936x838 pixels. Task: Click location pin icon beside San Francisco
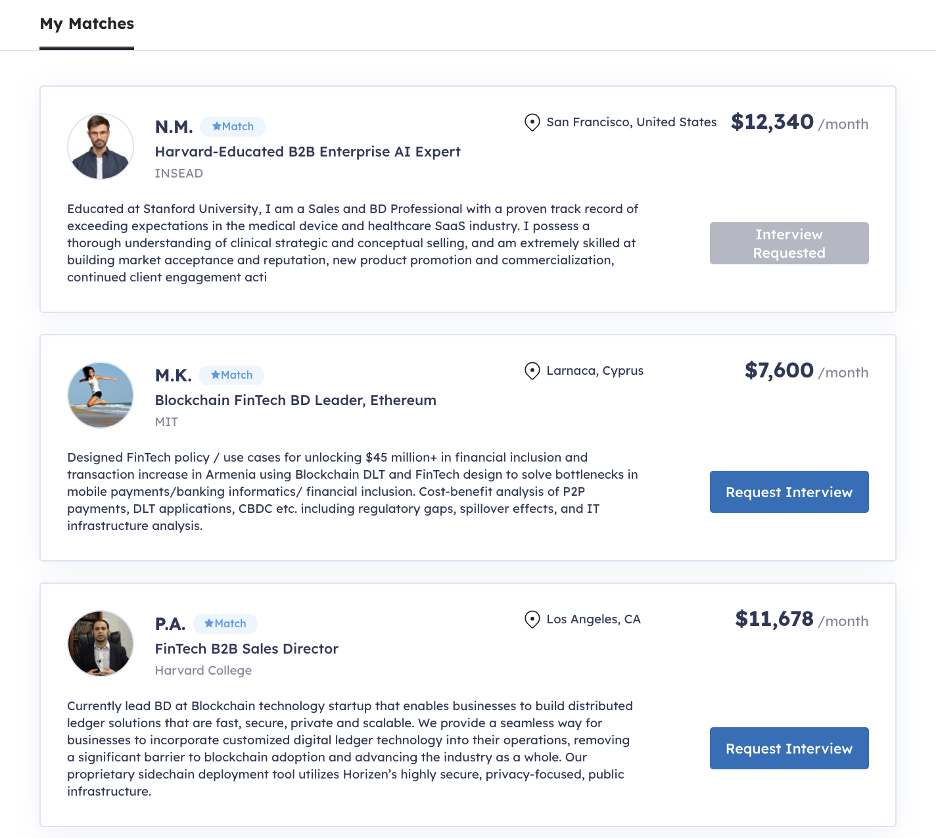click(532, 123)
